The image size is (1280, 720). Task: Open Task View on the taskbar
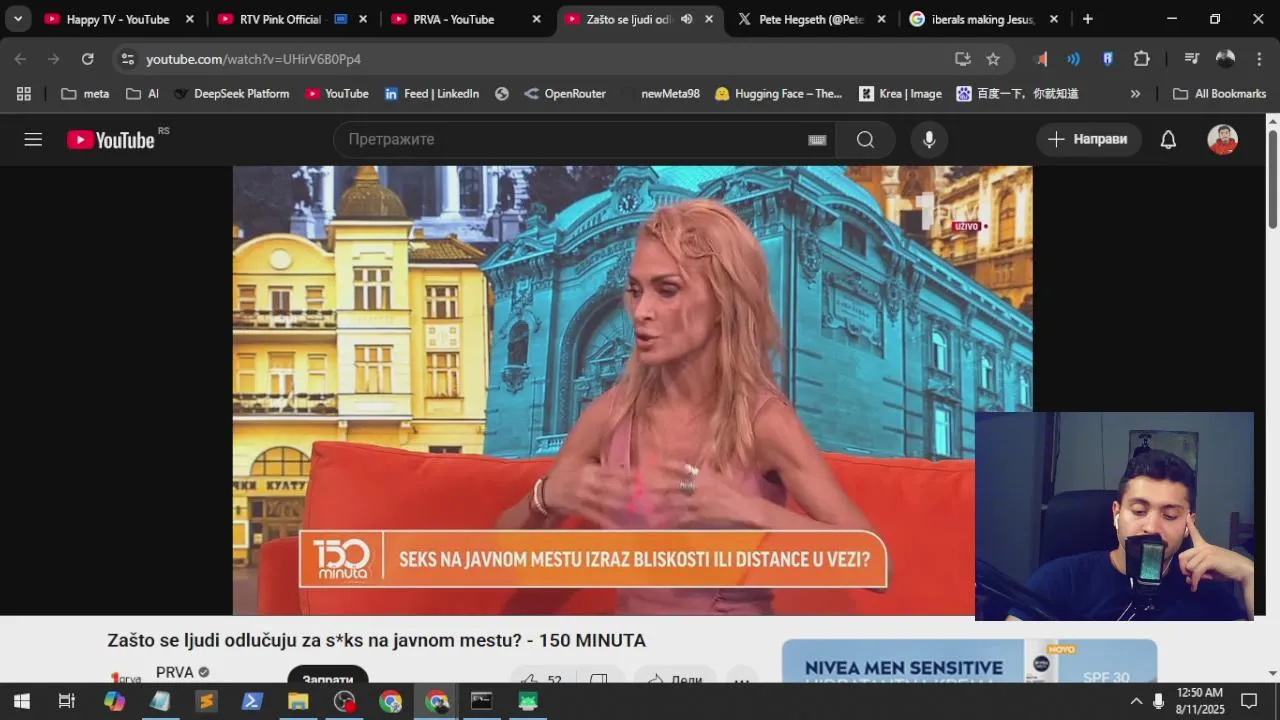tap(67, 701)
